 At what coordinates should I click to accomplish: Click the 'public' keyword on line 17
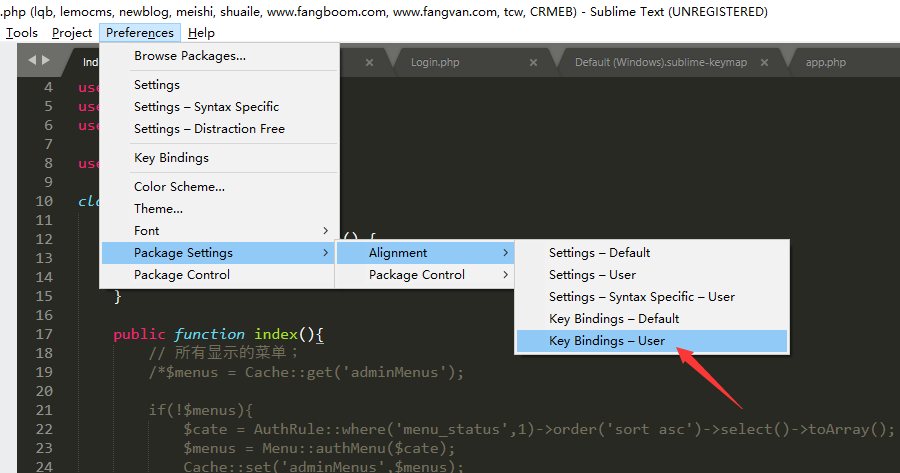[139, 334]
